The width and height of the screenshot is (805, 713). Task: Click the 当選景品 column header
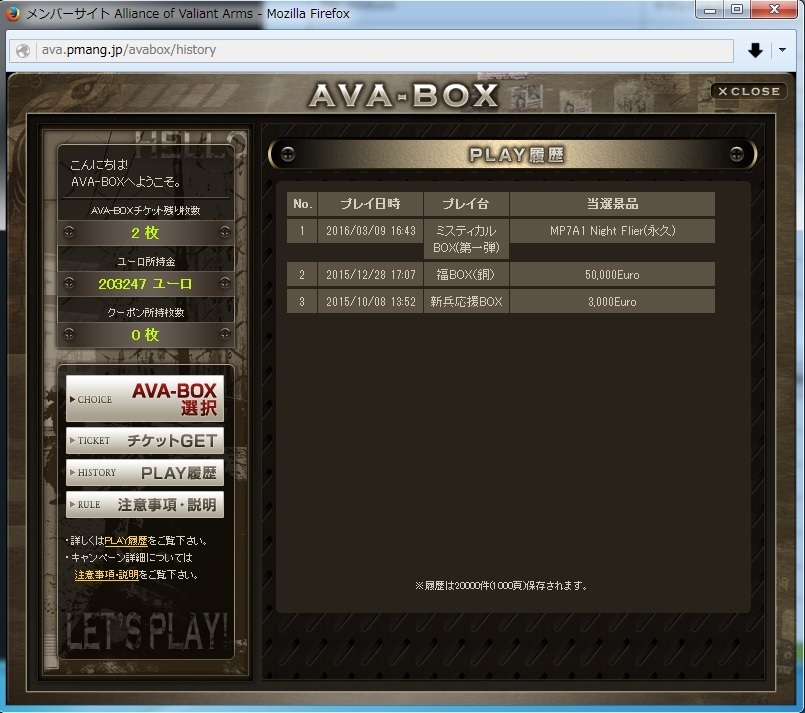click(612, 204)
